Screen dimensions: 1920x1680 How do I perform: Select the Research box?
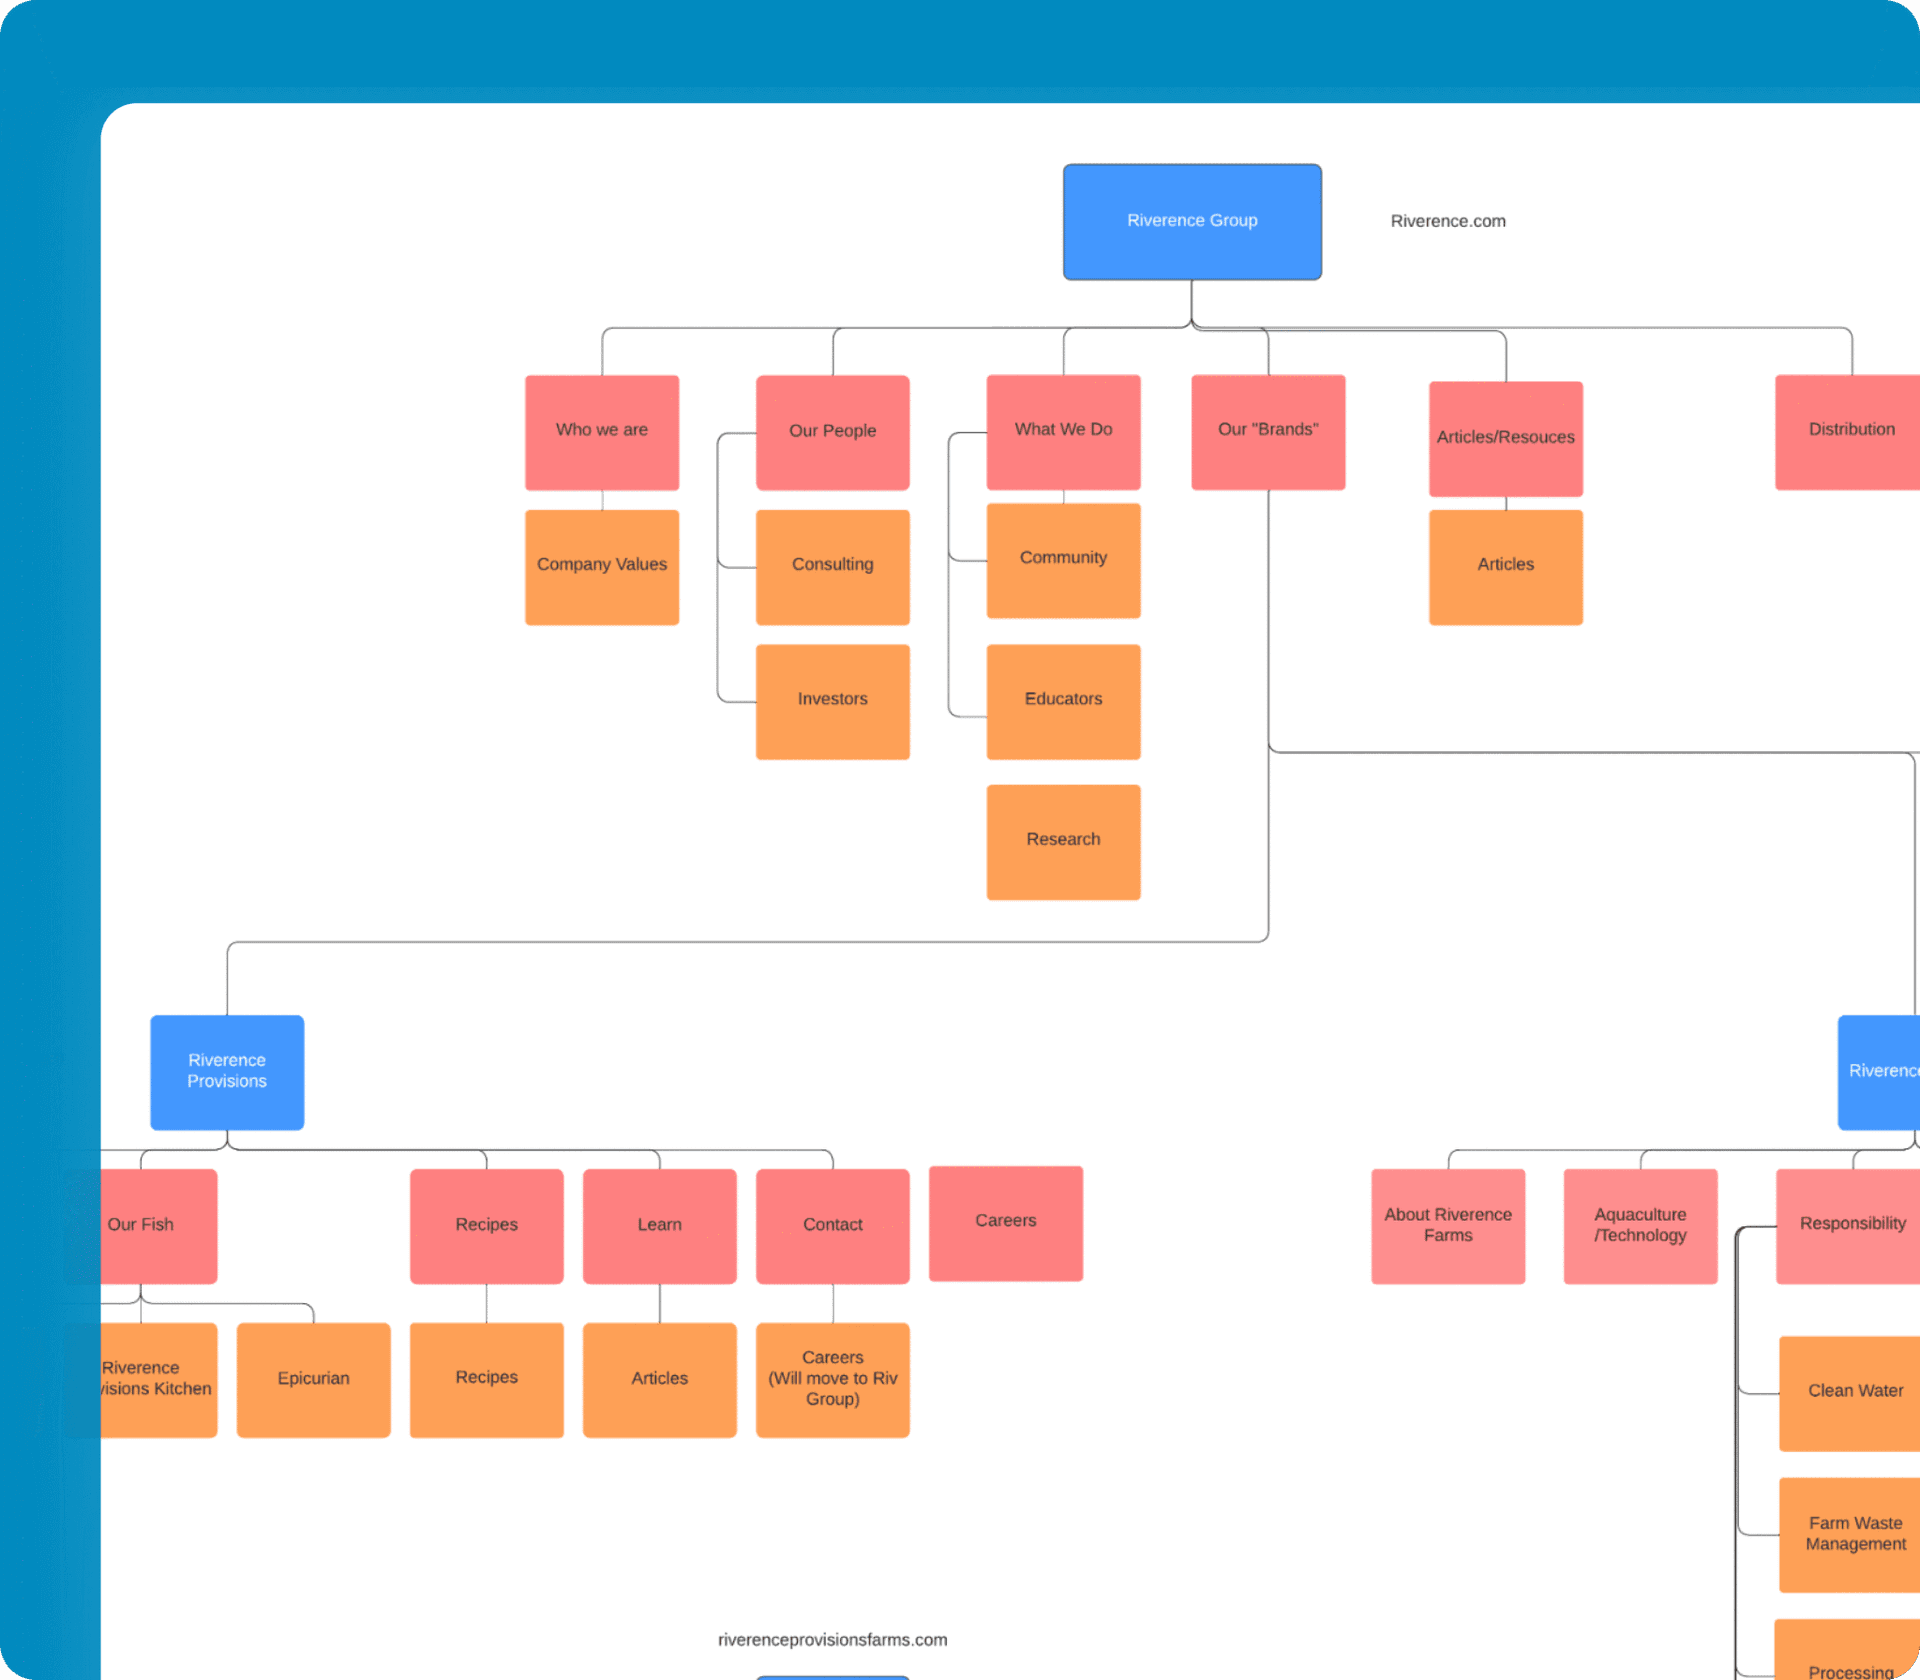click(x=1063, y=842)
